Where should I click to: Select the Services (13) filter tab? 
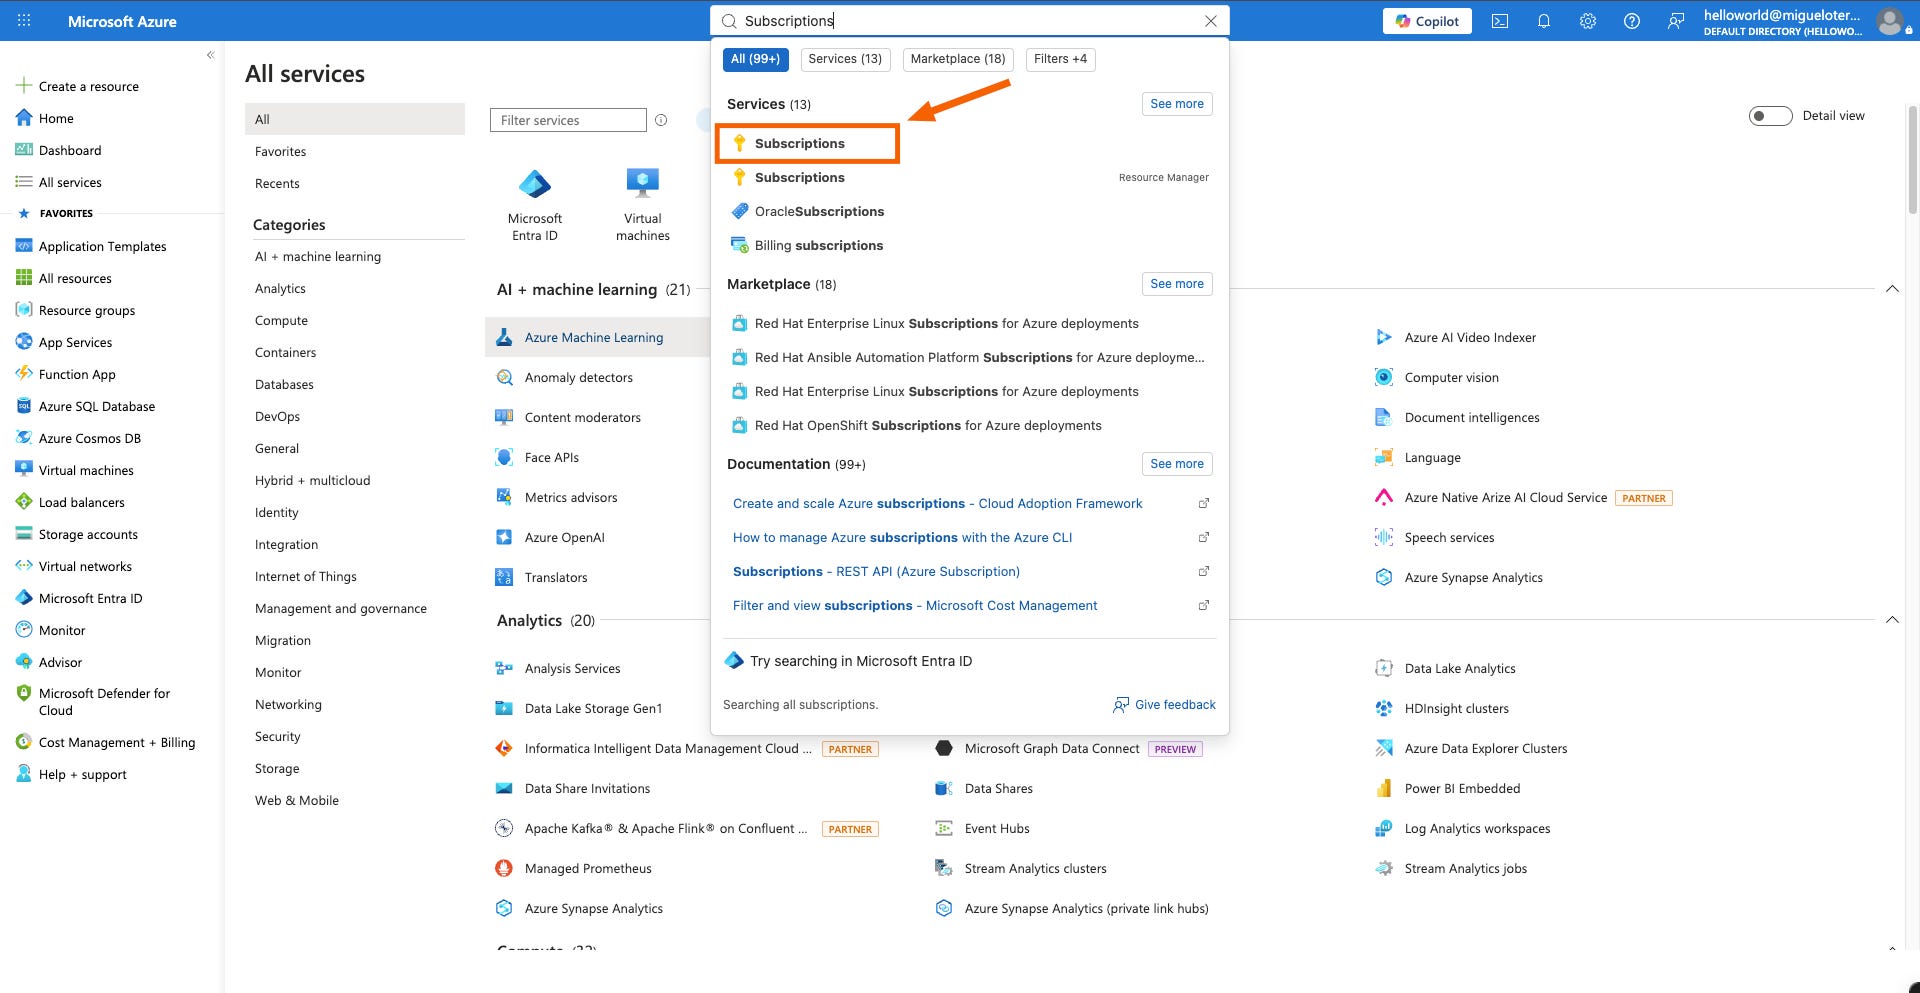point(845,59)
